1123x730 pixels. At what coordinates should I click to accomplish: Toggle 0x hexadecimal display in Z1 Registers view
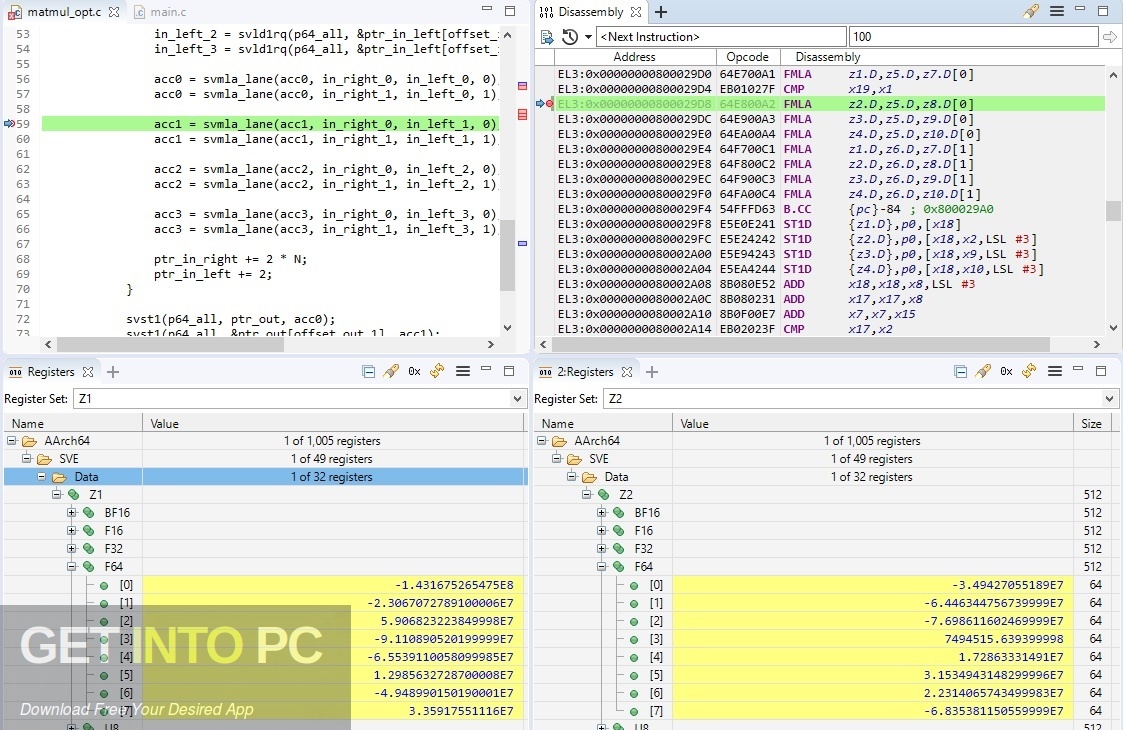coord(414,370)
